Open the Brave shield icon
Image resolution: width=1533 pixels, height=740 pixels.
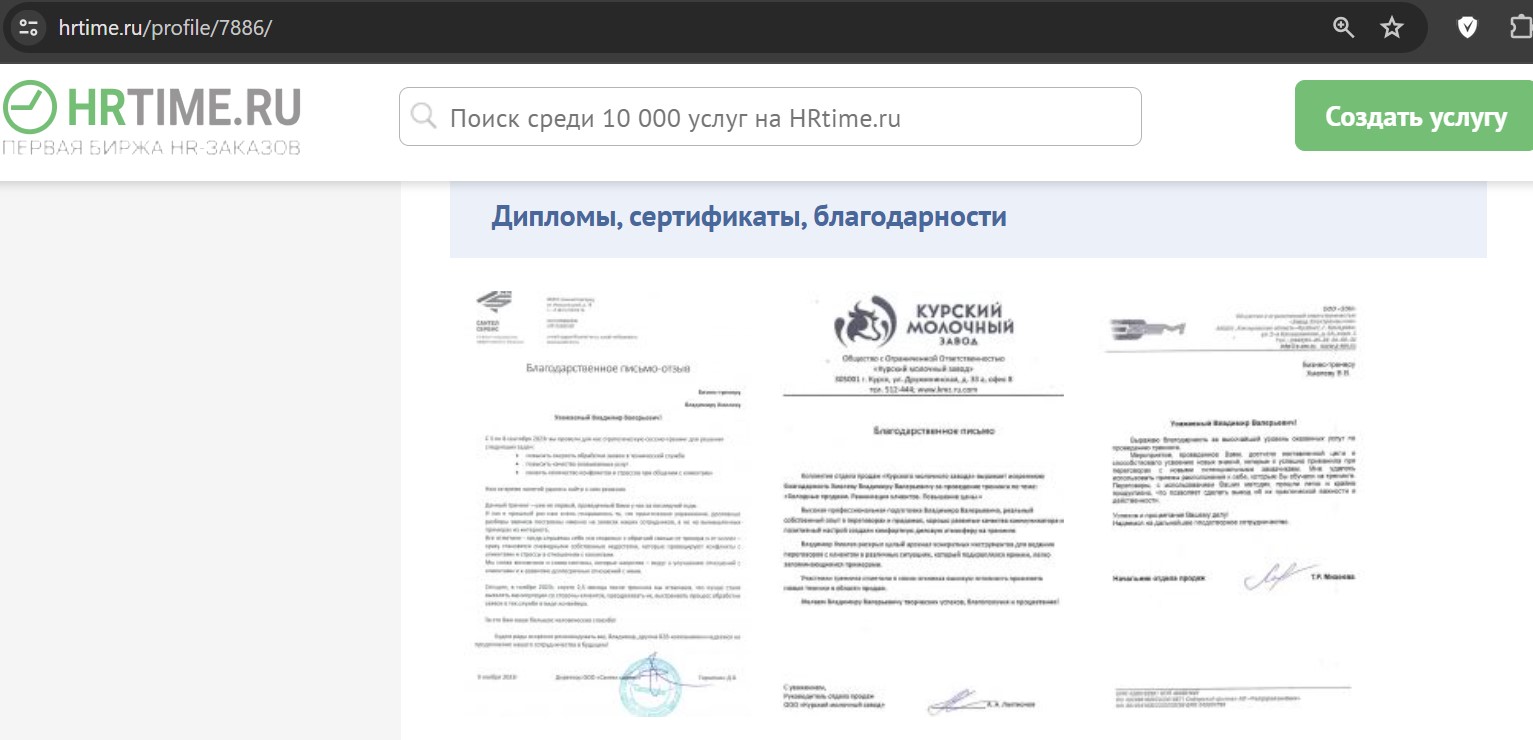coord(1467,28)
